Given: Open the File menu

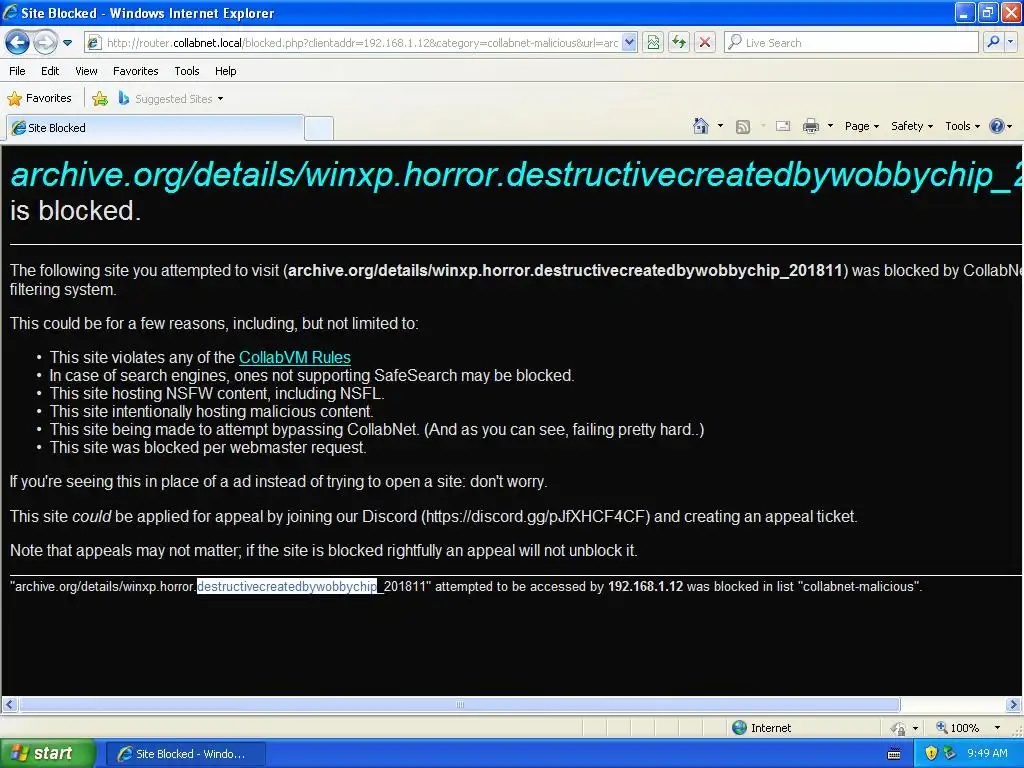Looking at the screenshot, I should click(x=18, y=71).
